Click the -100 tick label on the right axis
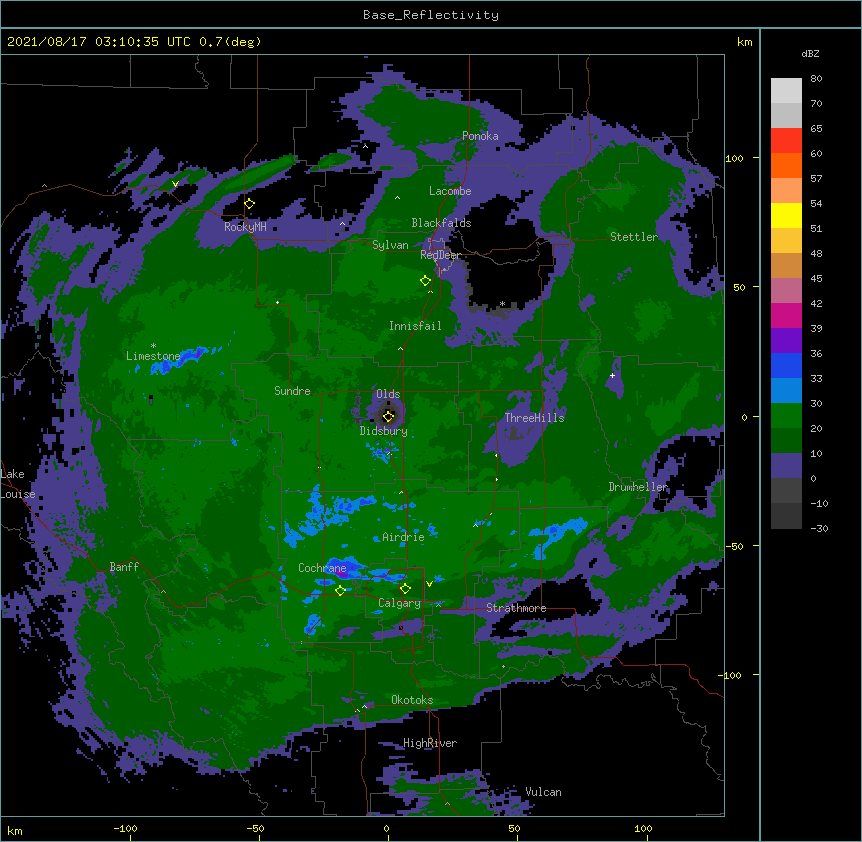Screen dimensions: 862x842 click(731, 675)
